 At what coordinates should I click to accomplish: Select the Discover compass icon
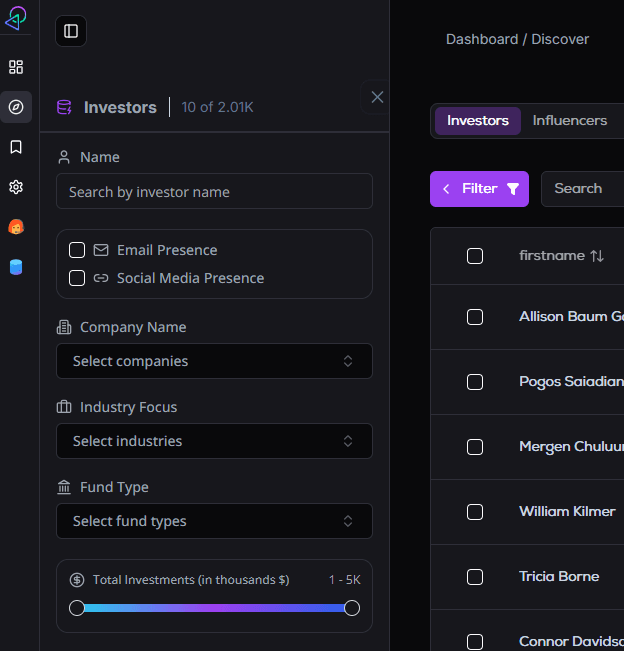(x=16, y=107)
